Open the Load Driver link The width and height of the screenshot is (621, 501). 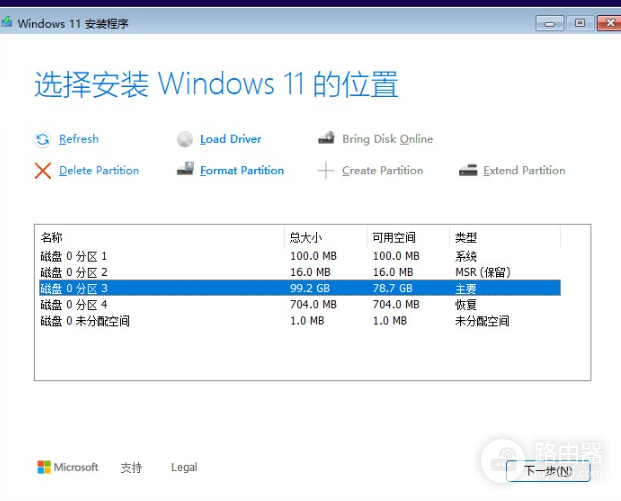click(230, 139)
